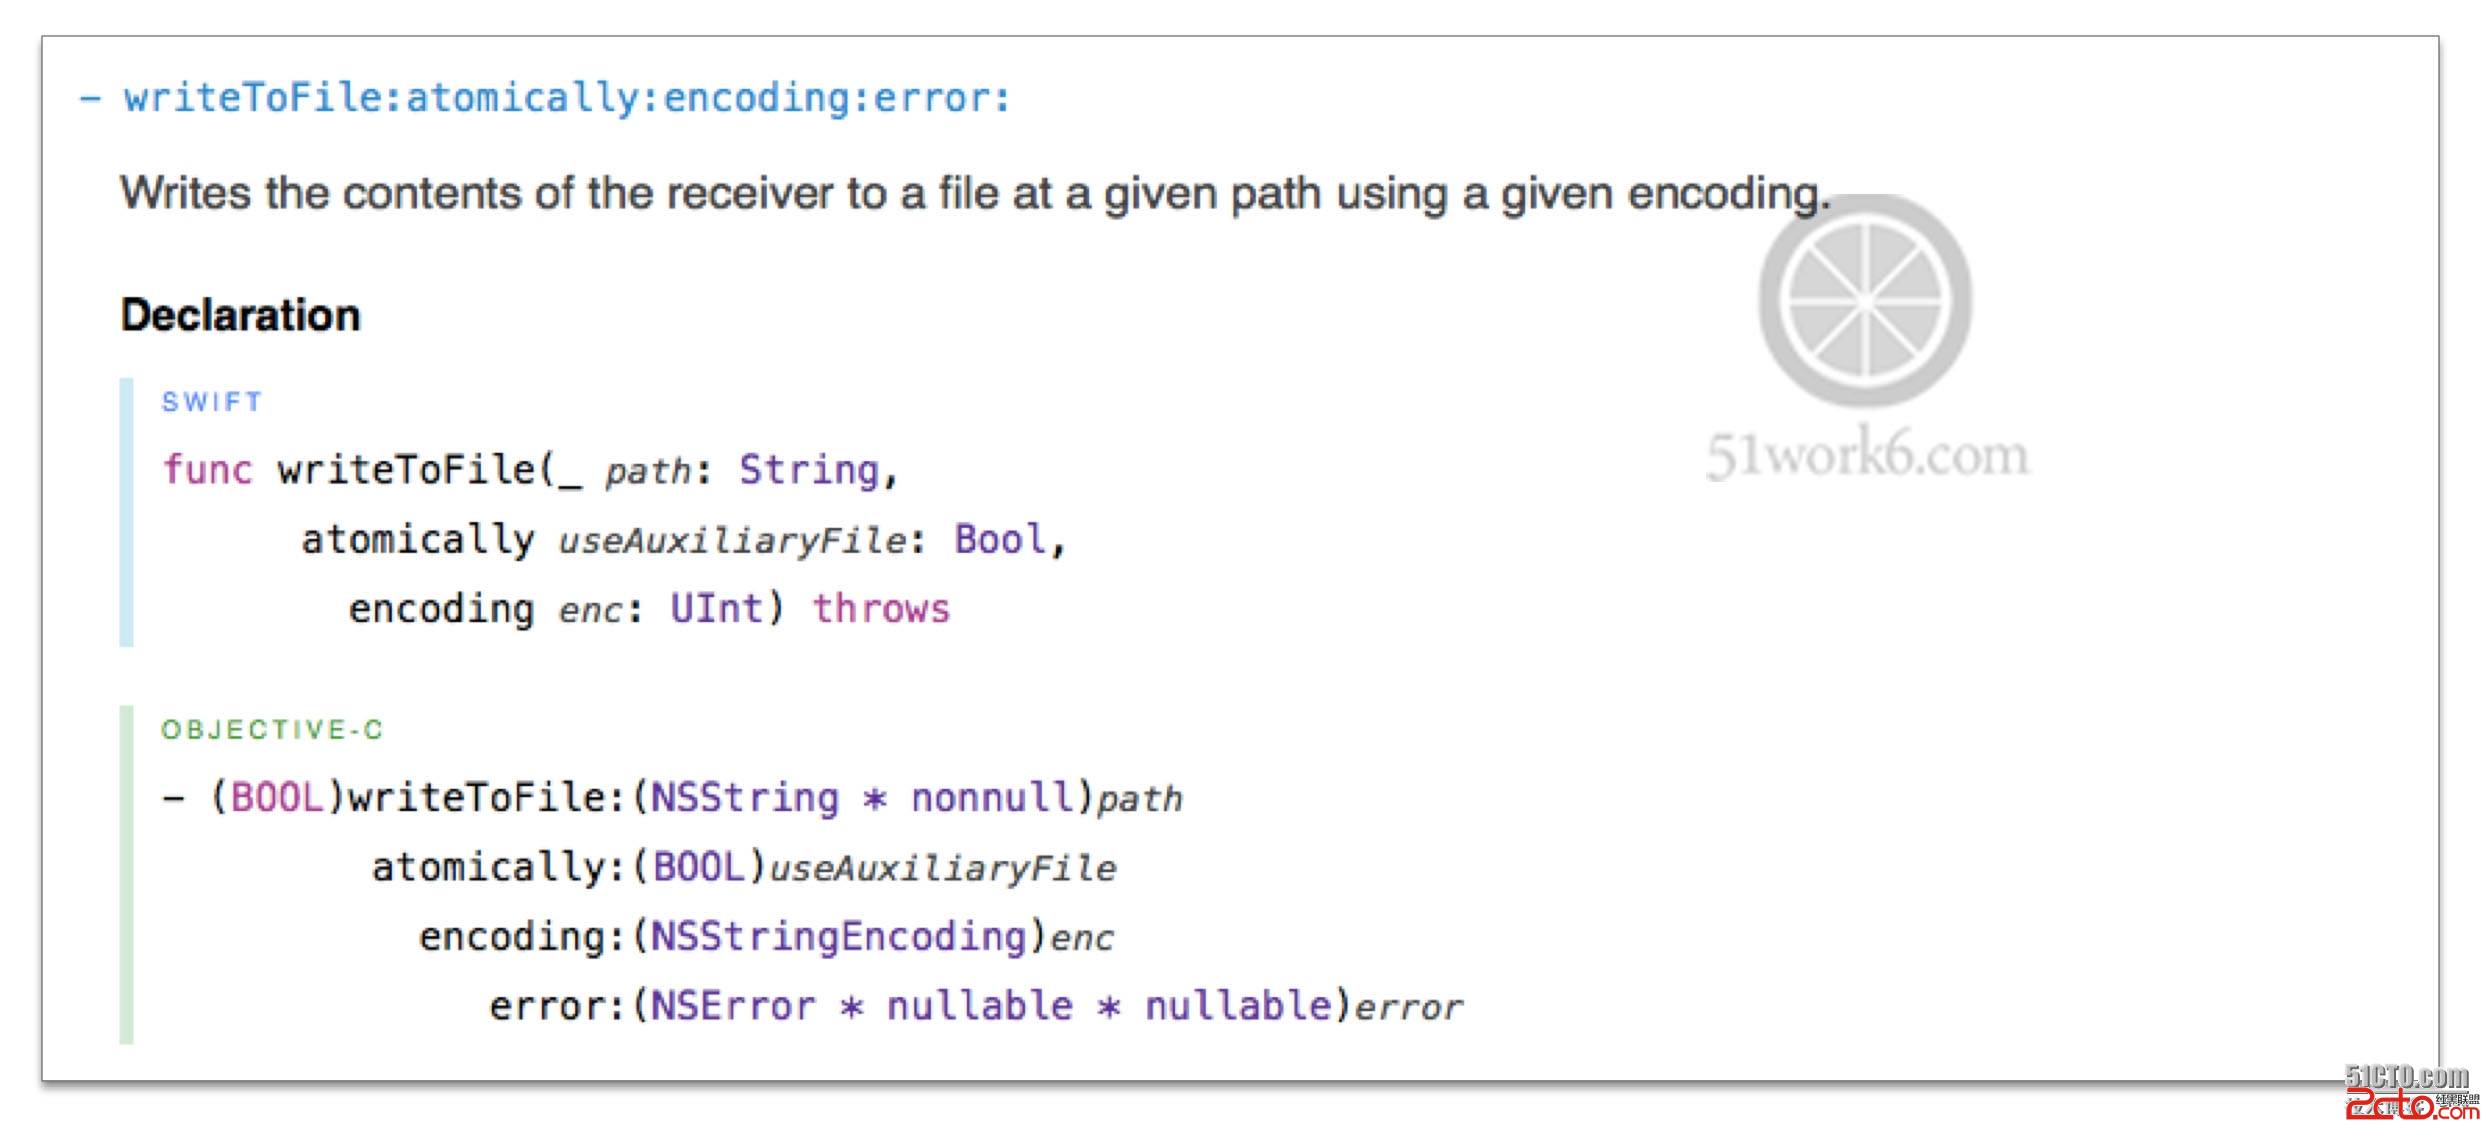Select the SWIFT language label

tap(212, 402)
